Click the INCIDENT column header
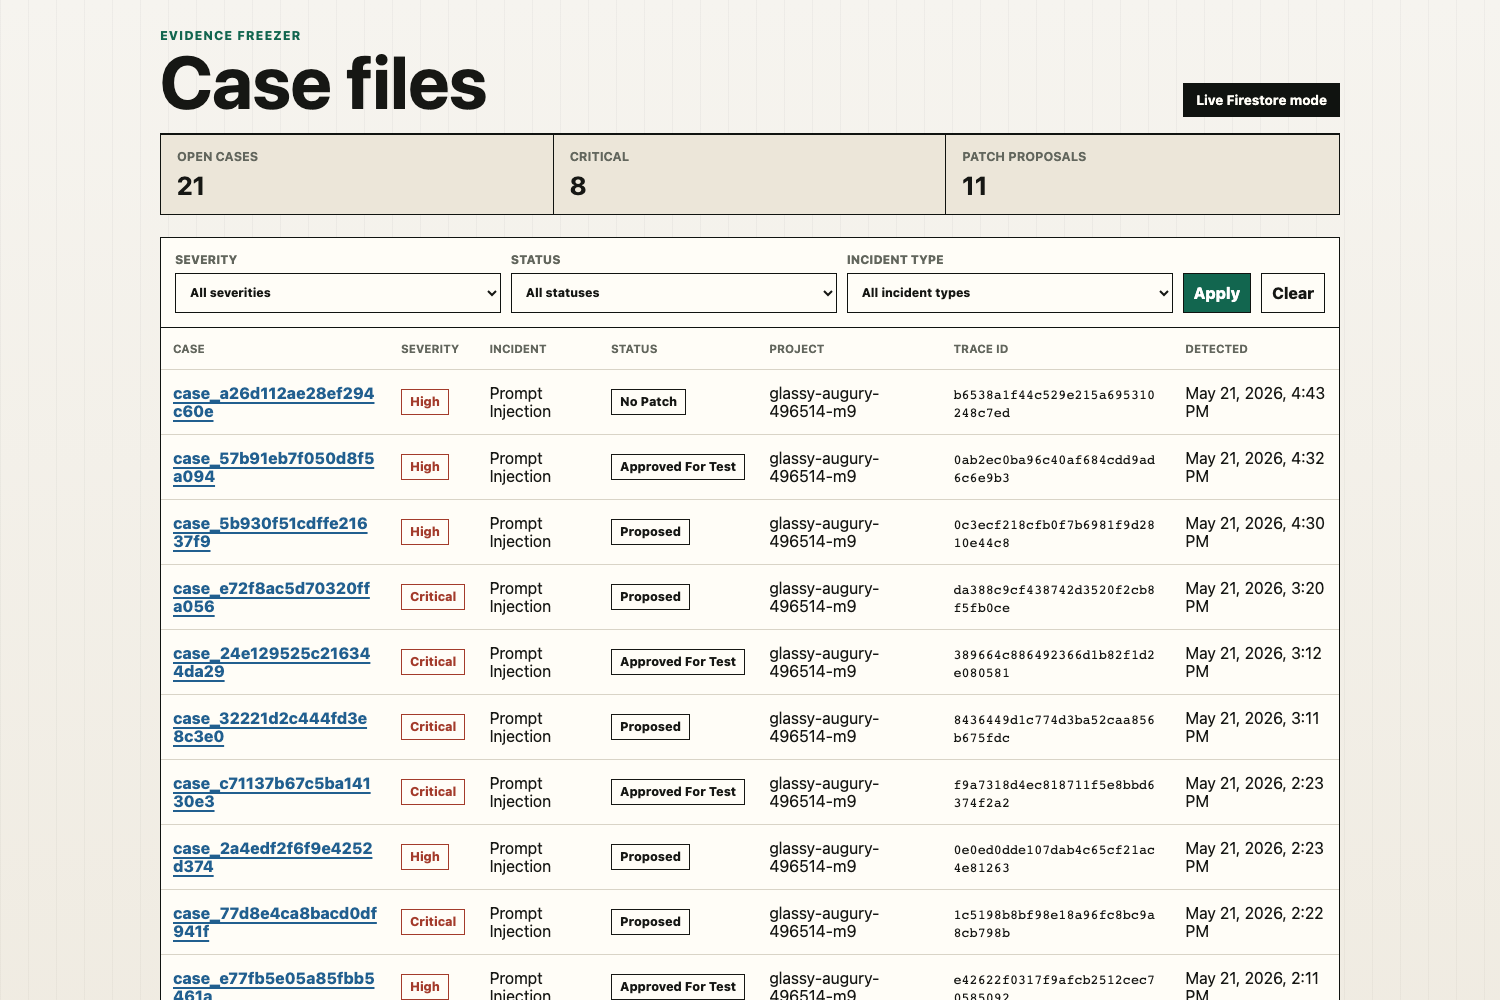 (518, 349)
